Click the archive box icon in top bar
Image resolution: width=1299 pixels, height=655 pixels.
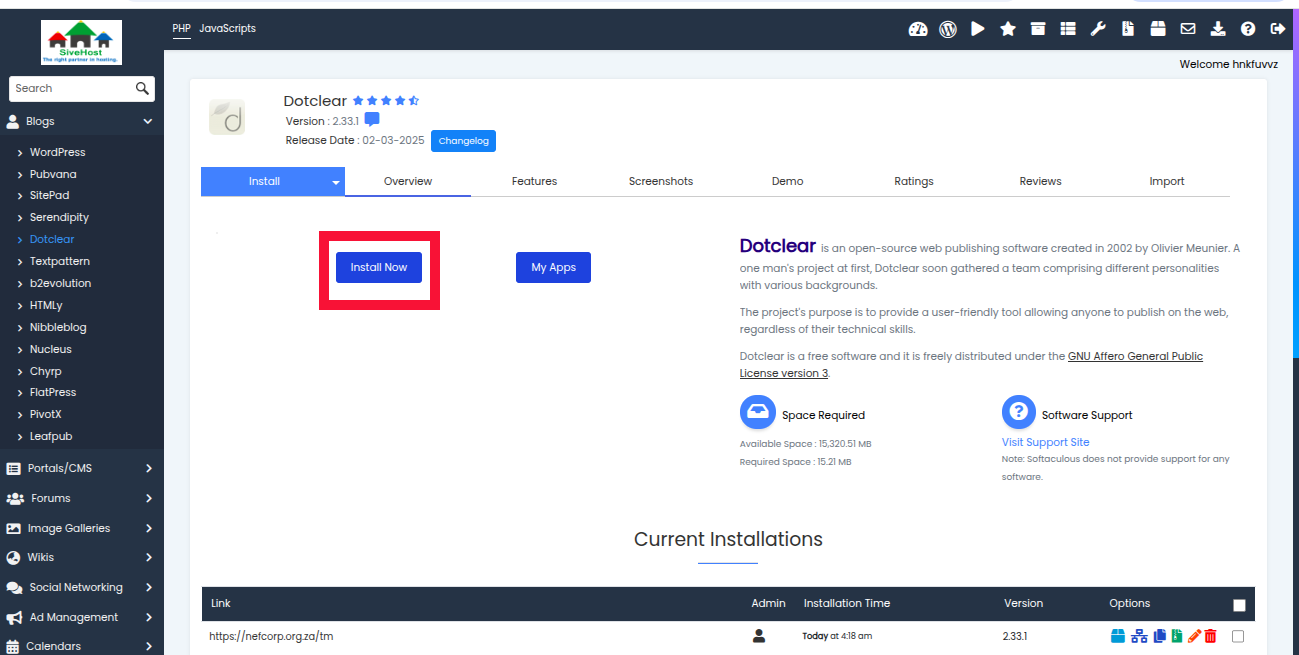pos(1038,29)
